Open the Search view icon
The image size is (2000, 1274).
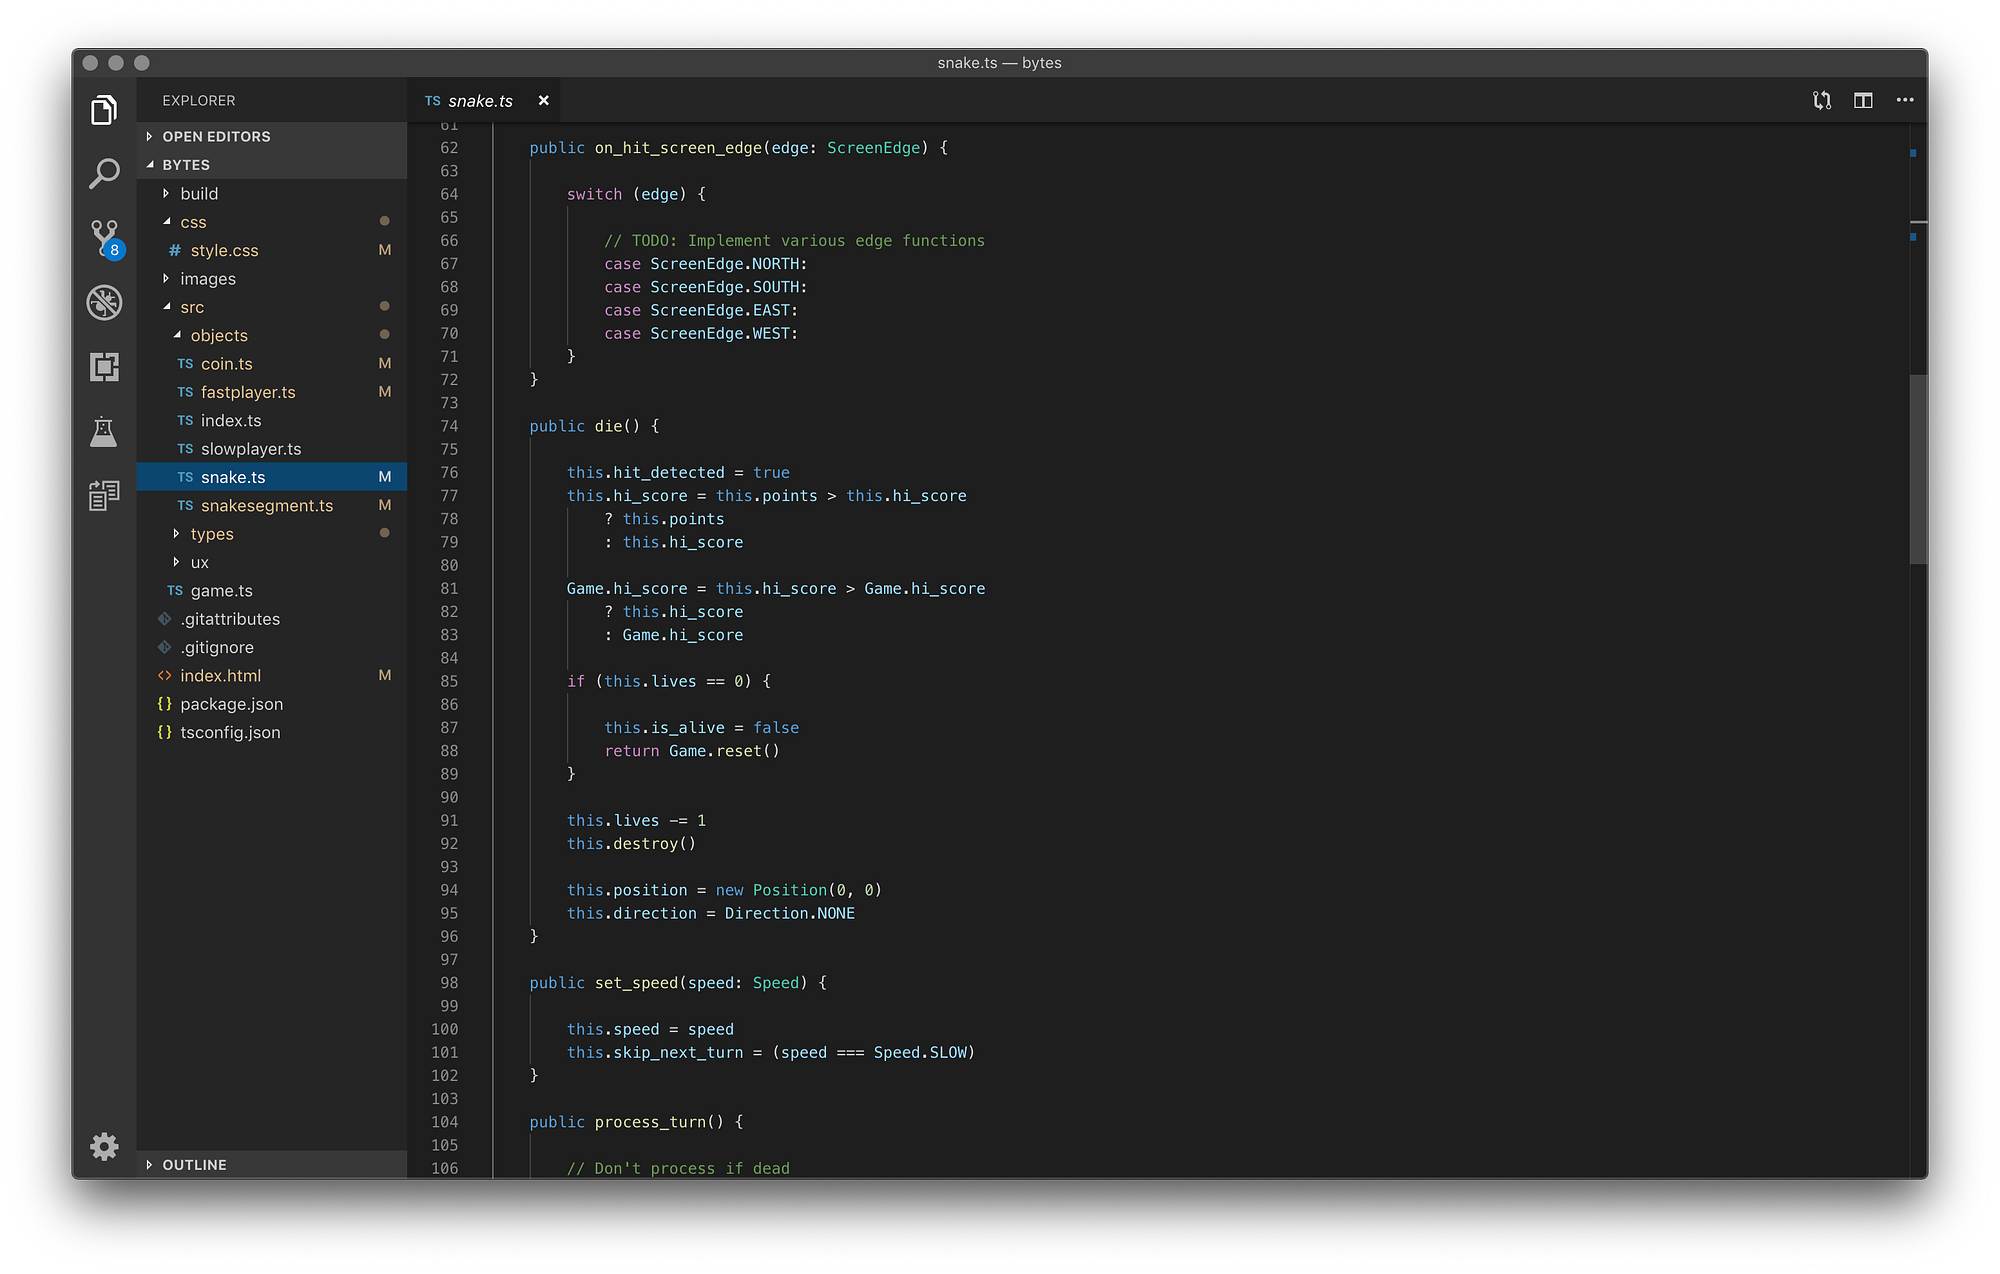pyautogui.click(x=104, y=174)
